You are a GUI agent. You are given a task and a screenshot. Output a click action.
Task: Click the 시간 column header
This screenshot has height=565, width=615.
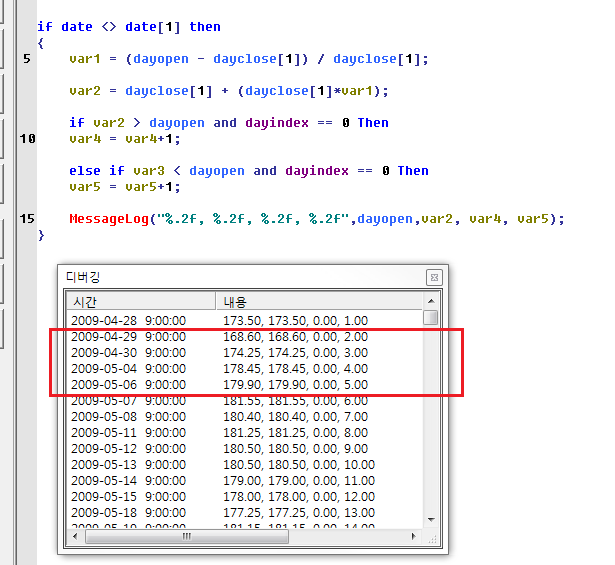click(x=140, y=301)
